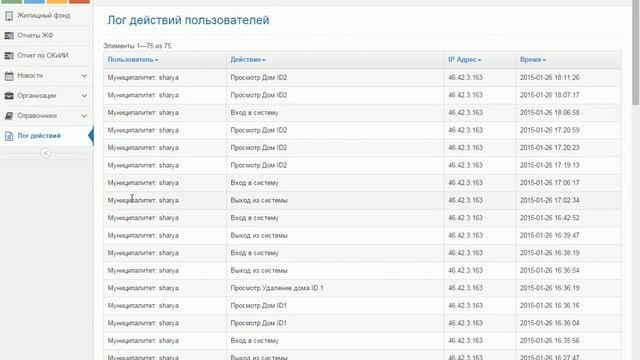Open Отчет по ОКиИИ menu item
The height and width of the screenshot is (360, 640).
click(x=43, y=56)
